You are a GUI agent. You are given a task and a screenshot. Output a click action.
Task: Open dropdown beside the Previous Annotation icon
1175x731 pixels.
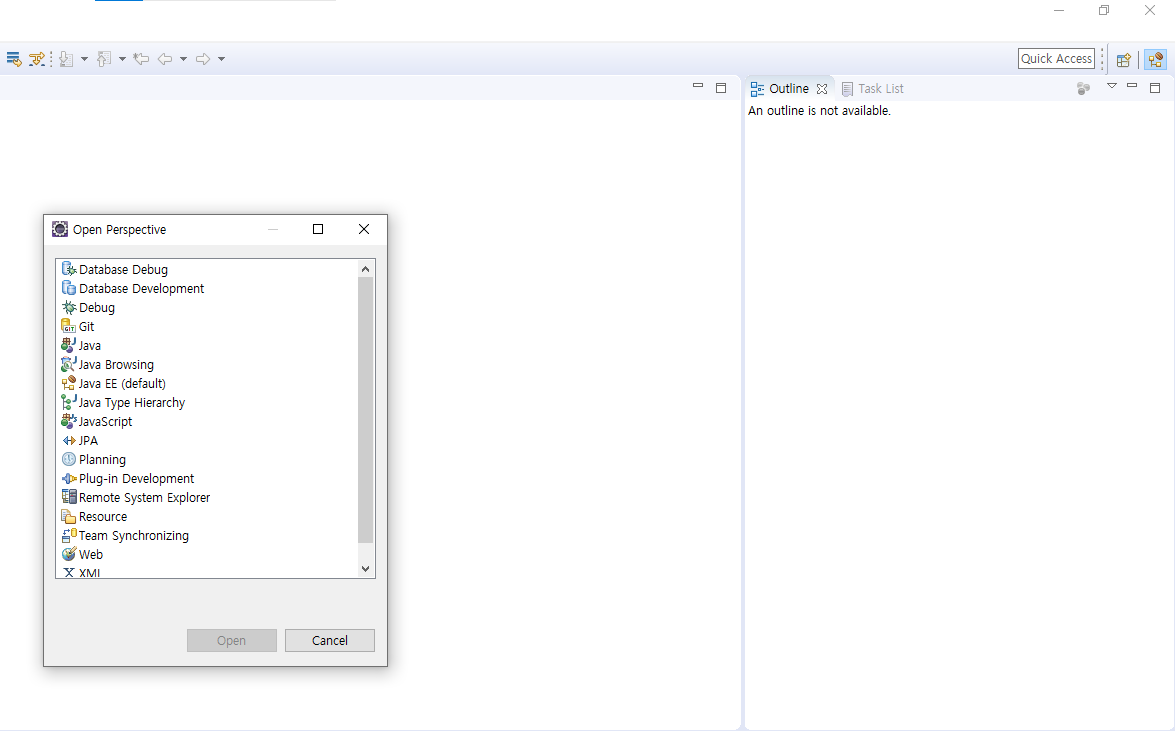pos(122,58)
